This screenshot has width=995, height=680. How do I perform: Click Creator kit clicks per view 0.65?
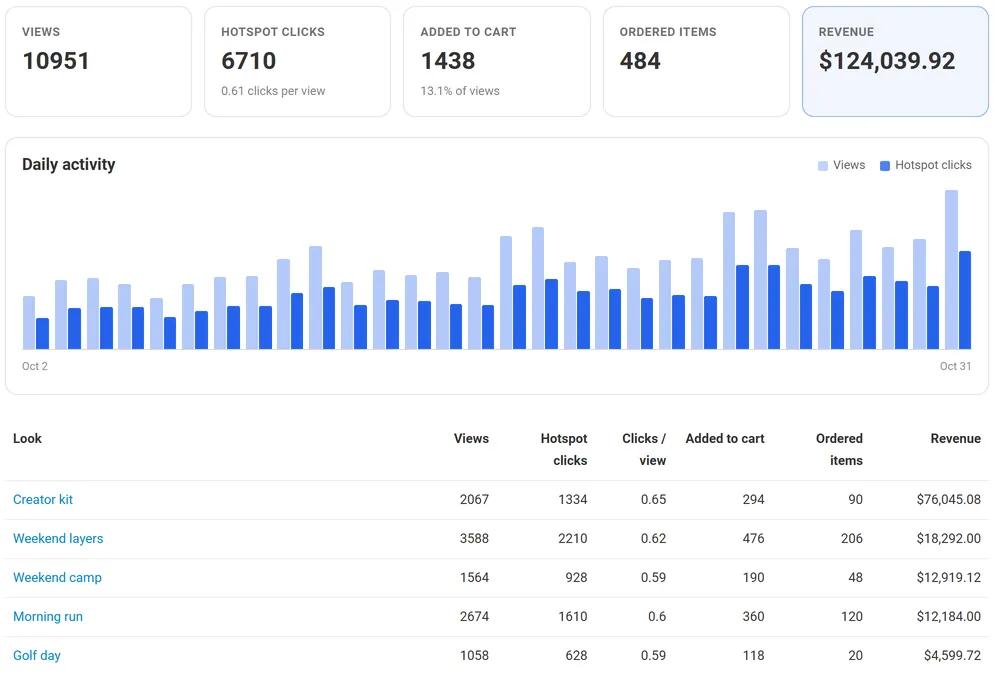[x=654, y=499]
